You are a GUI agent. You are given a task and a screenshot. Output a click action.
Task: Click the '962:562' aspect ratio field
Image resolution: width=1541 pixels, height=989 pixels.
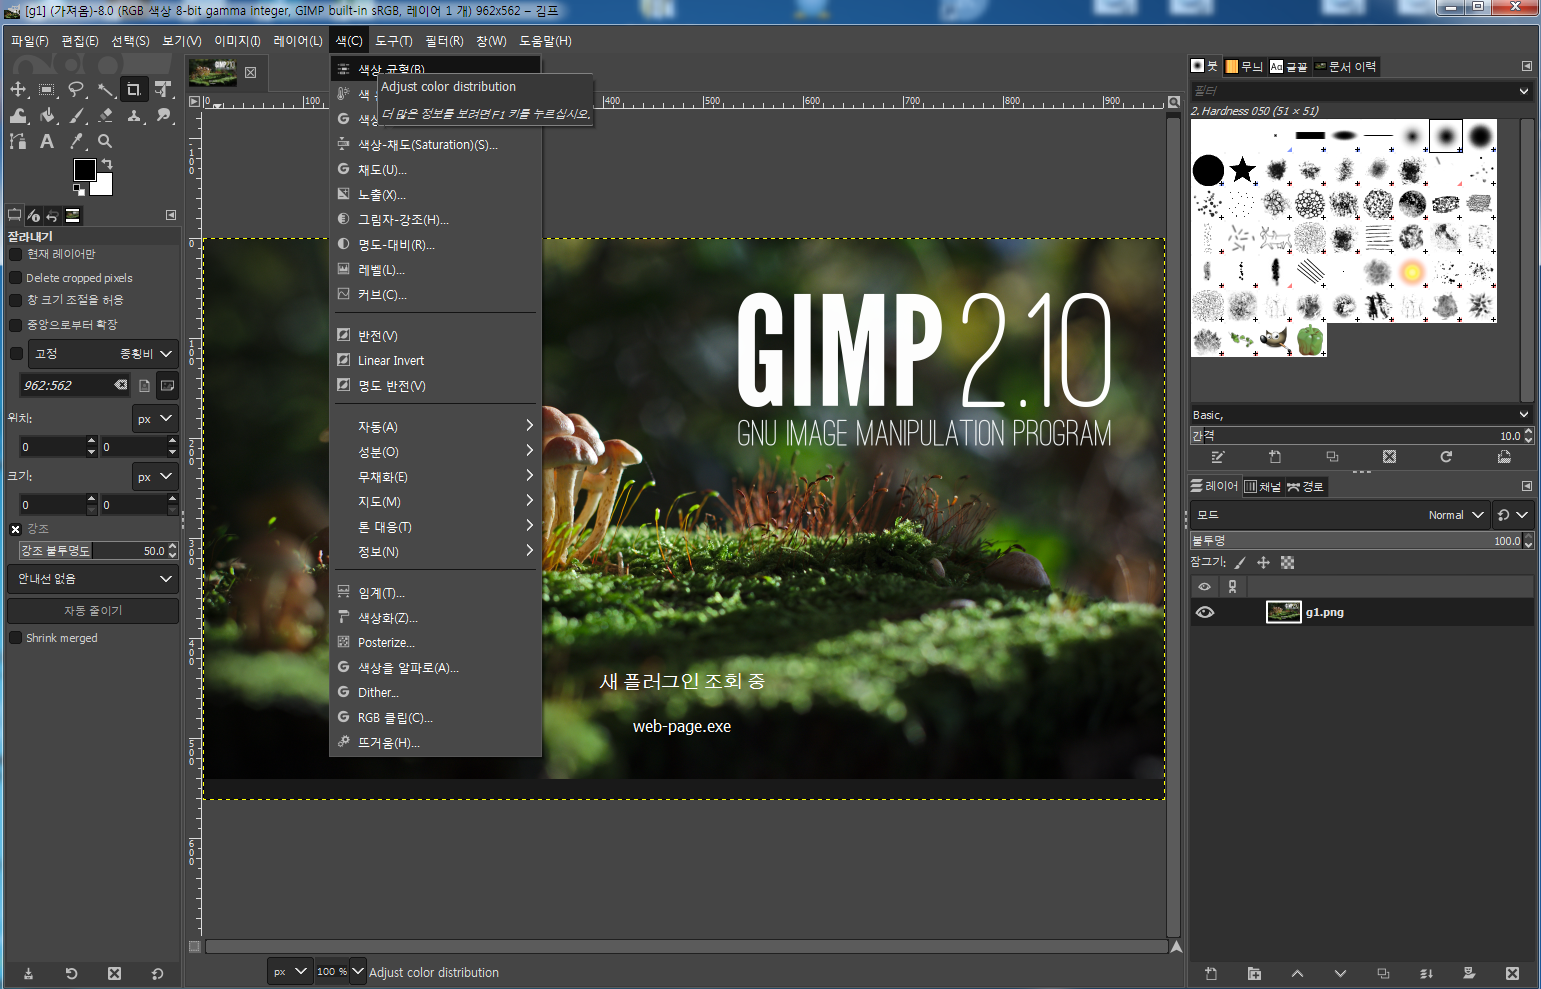pyautogui.click(x=74, y=385)
